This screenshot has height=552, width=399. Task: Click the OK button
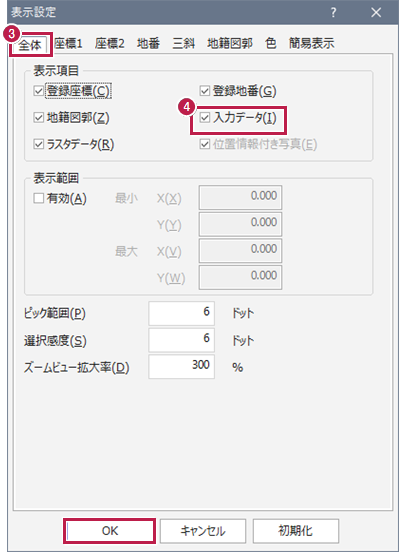click(110, 531)
